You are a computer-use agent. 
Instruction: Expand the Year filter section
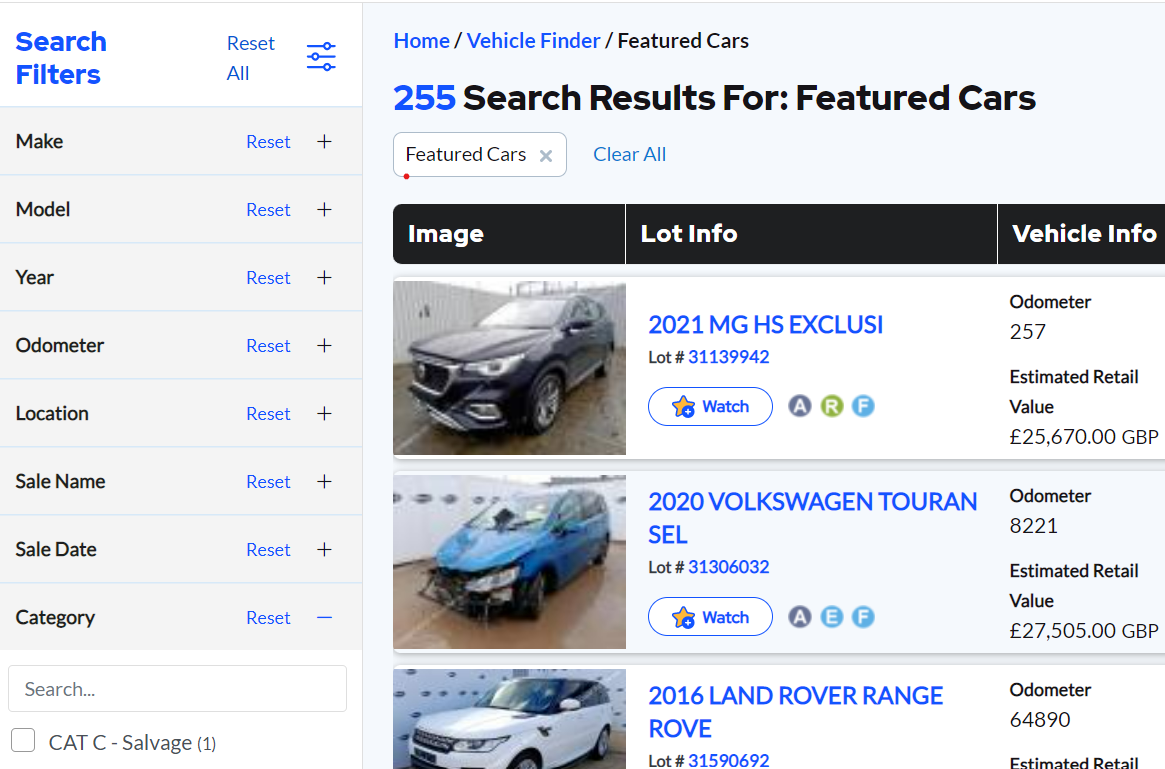pos(324,277)
